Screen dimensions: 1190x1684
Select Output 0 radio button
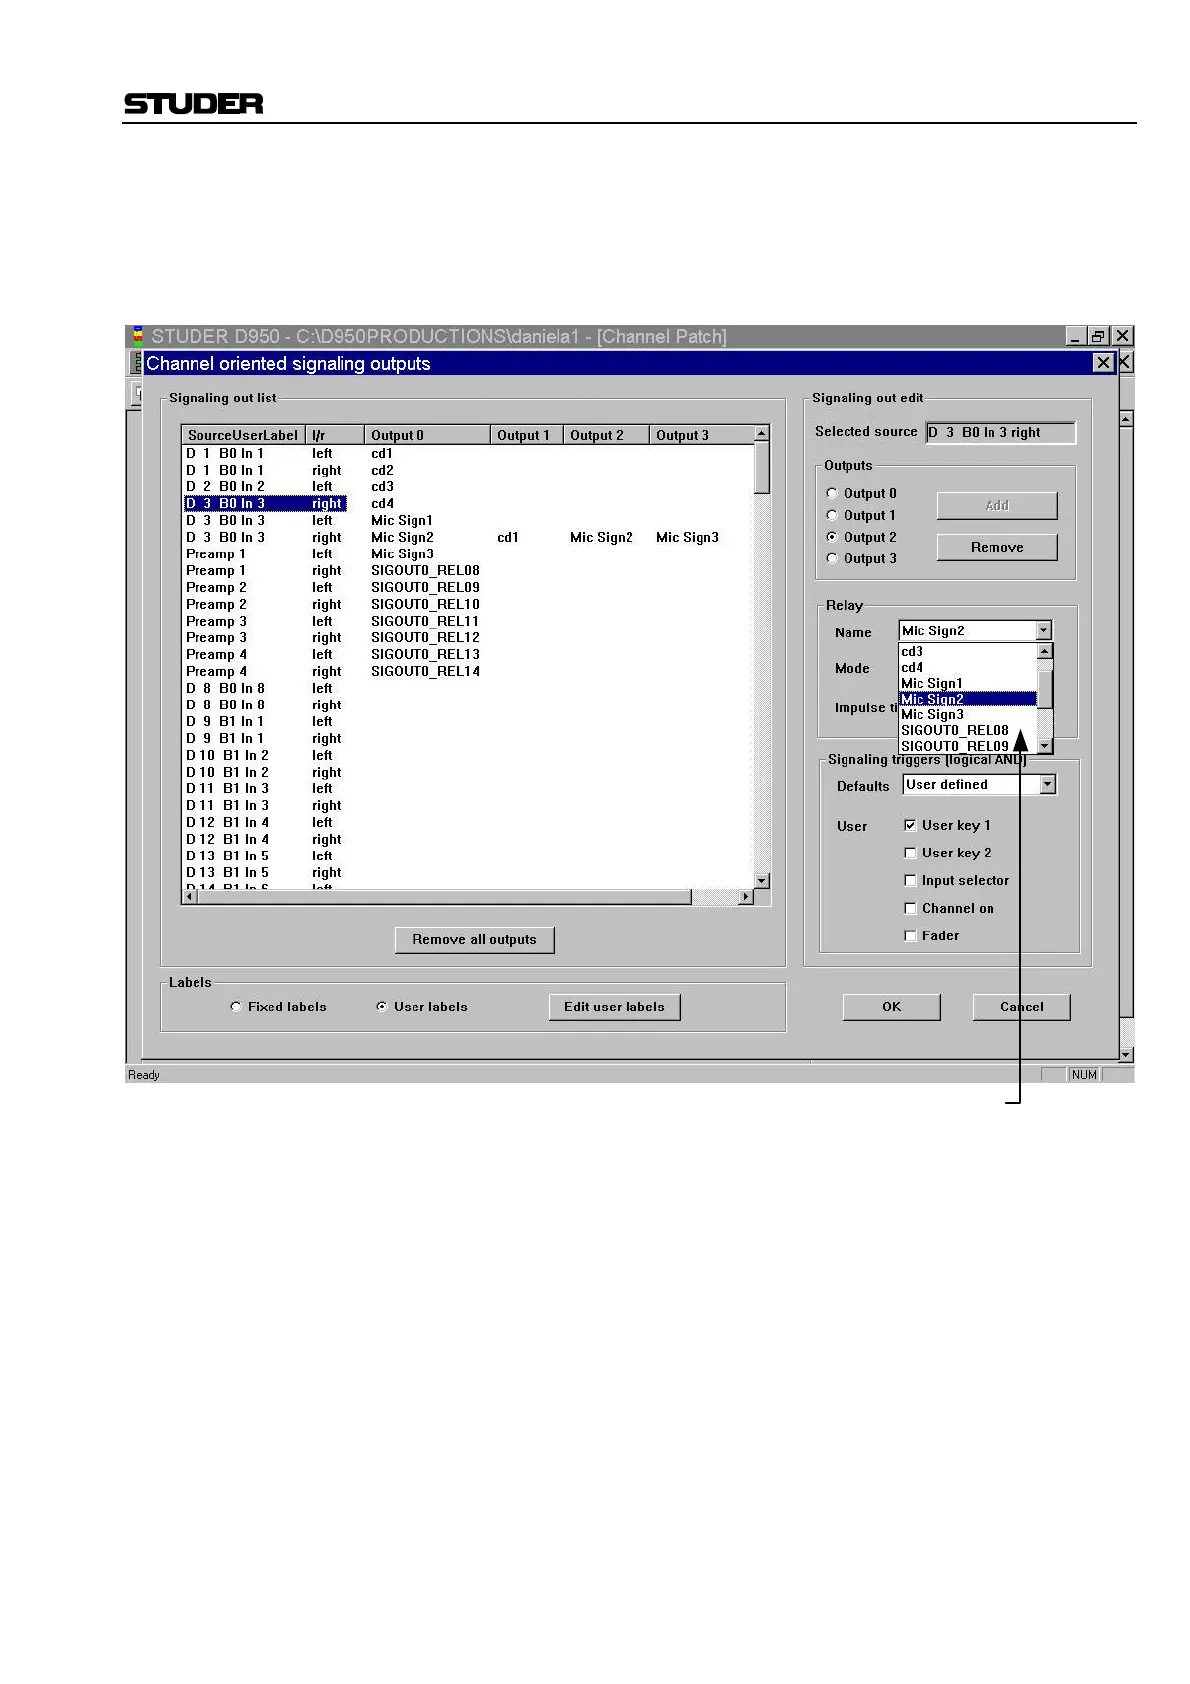tap(832, 493)
